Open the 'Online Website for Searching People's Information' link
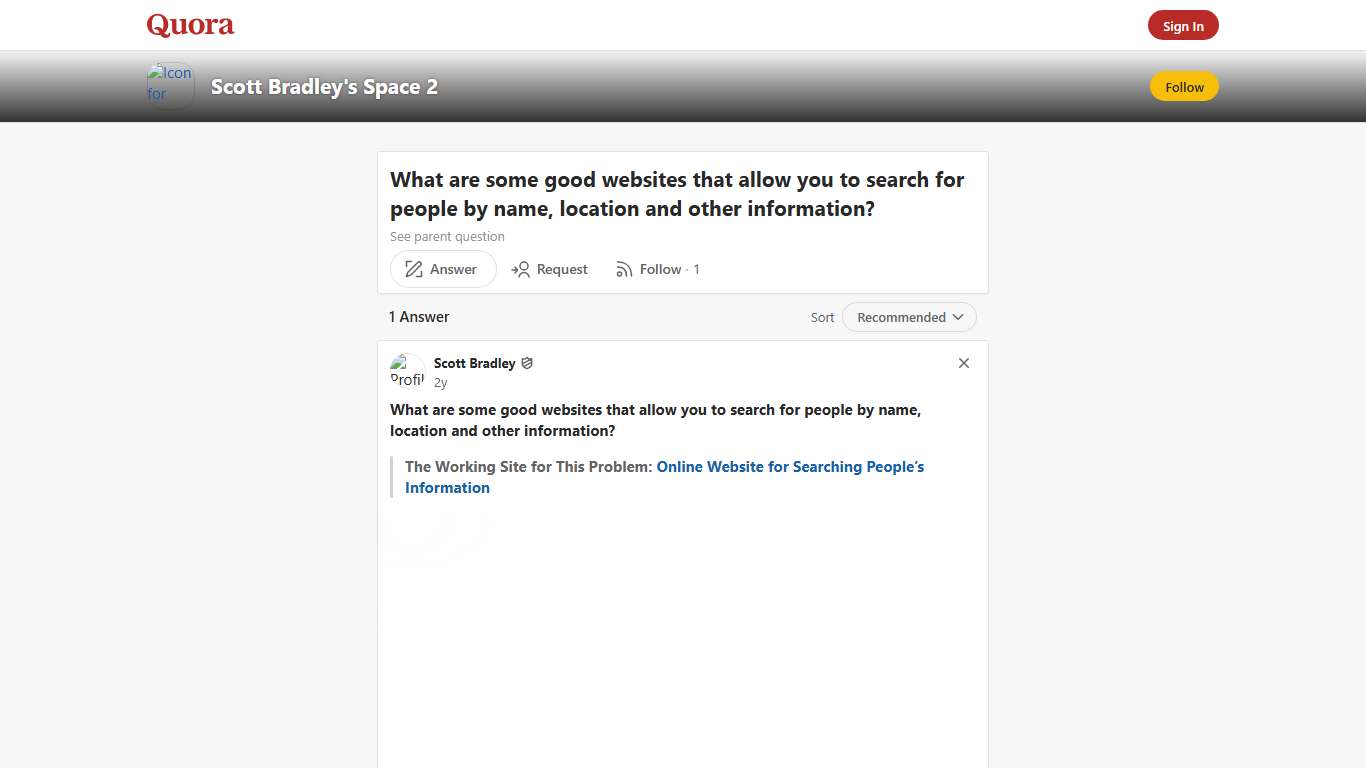 point(790,466)
